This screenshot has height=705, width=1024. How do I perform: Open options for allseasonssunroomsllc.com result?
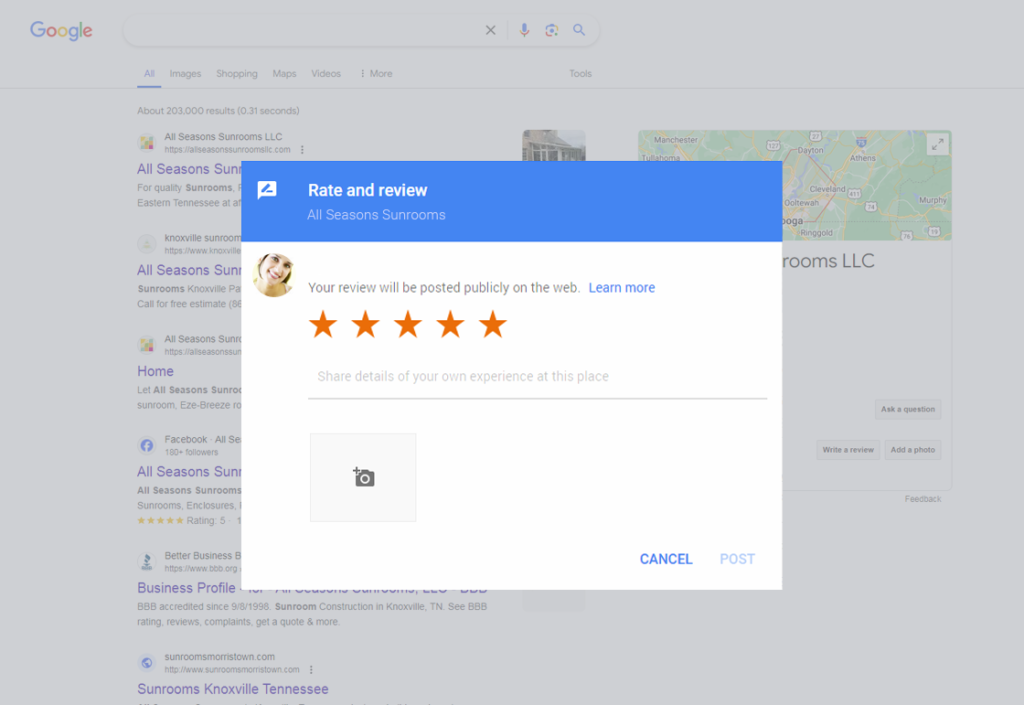[302, 149]
